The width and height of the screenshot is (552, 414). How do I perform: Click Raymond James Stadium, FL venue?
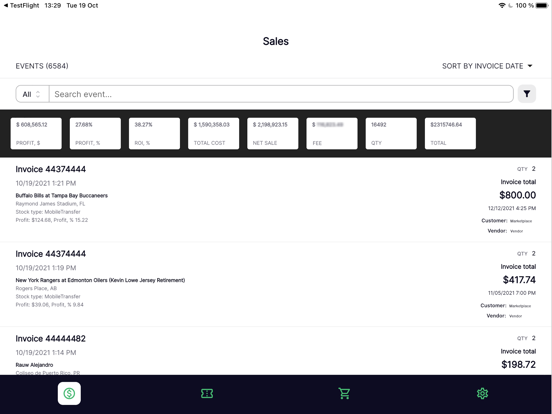50,204
